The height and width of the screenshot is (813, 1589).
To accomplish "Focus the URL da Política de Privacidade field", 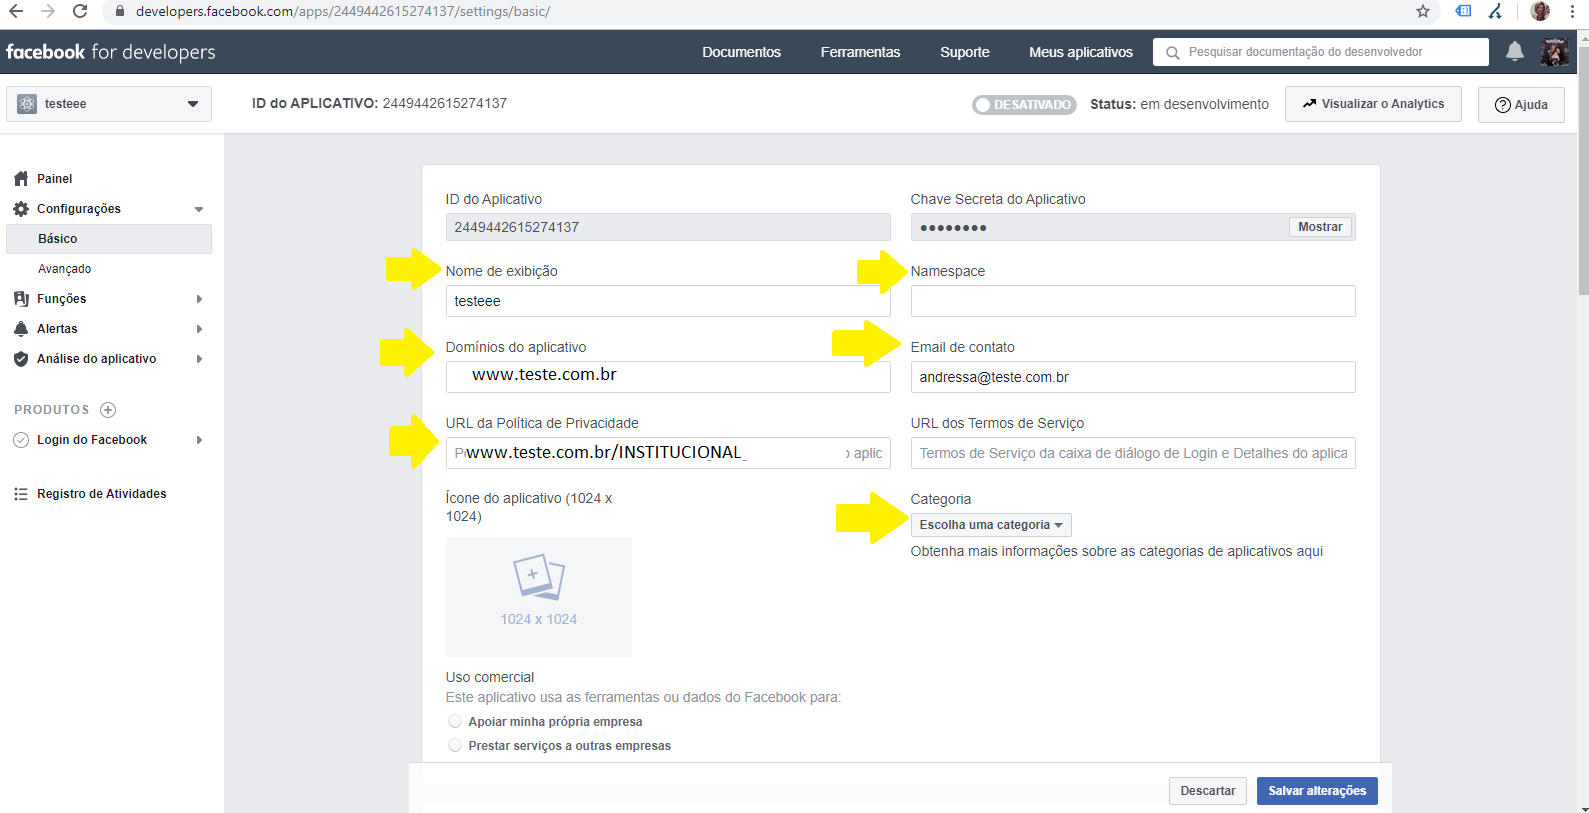I will pyautogui.click(x=668, y=453).
